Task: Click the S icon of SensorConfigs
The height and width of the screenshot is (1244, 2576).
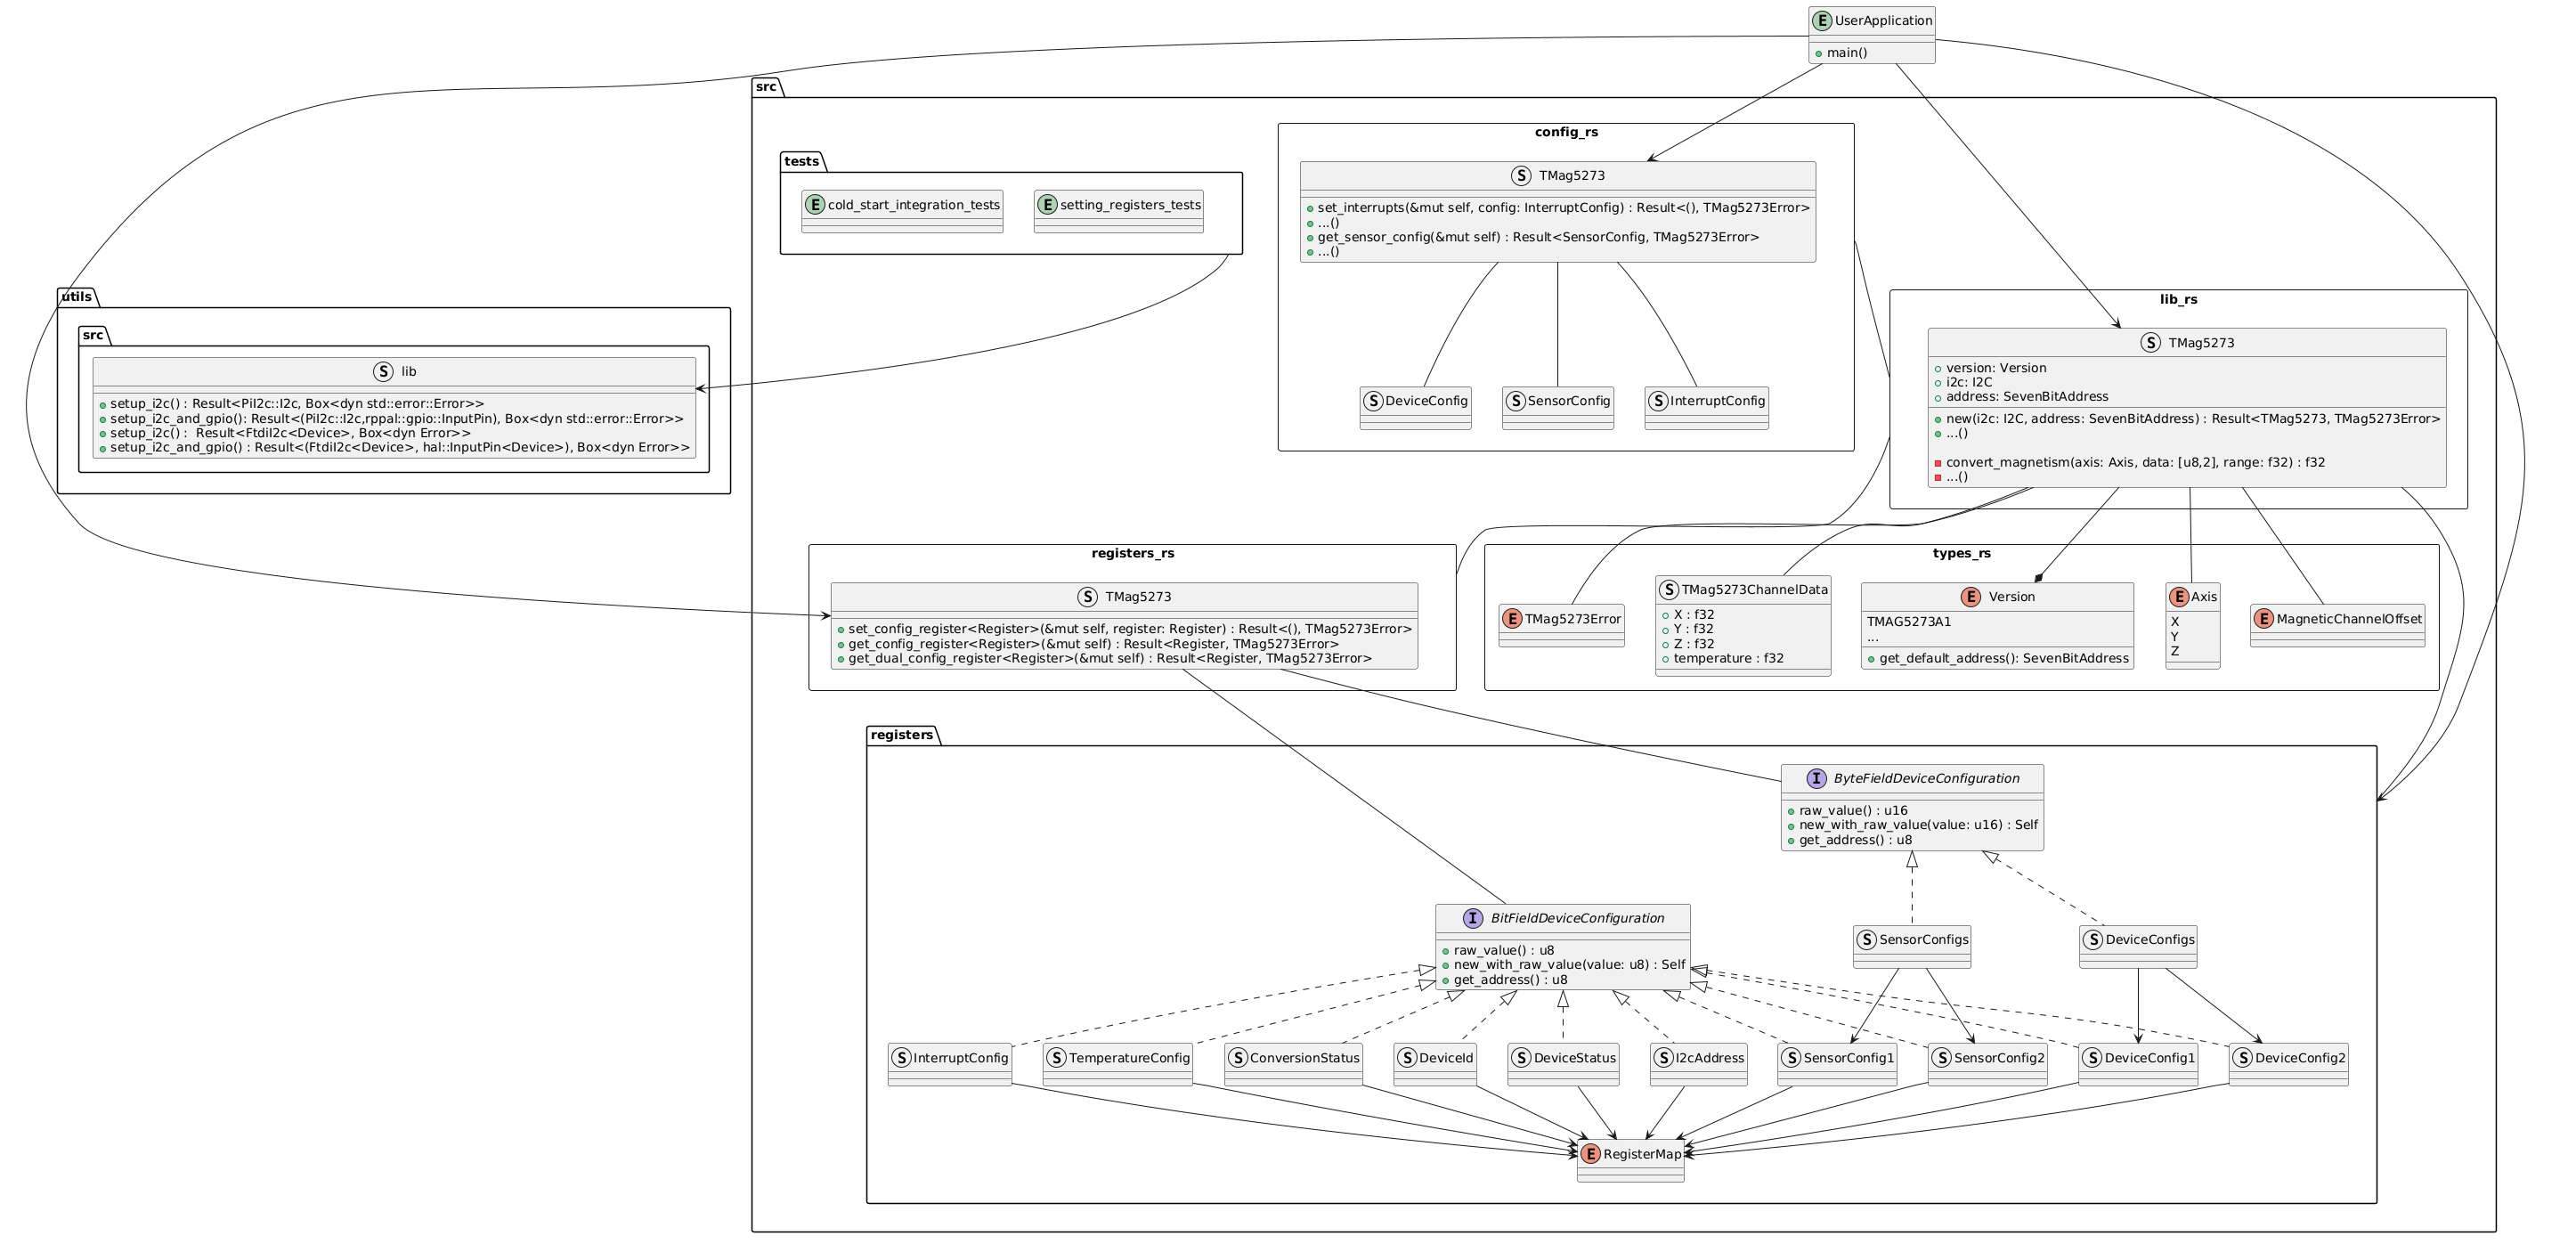Action: click(1866, 939)
